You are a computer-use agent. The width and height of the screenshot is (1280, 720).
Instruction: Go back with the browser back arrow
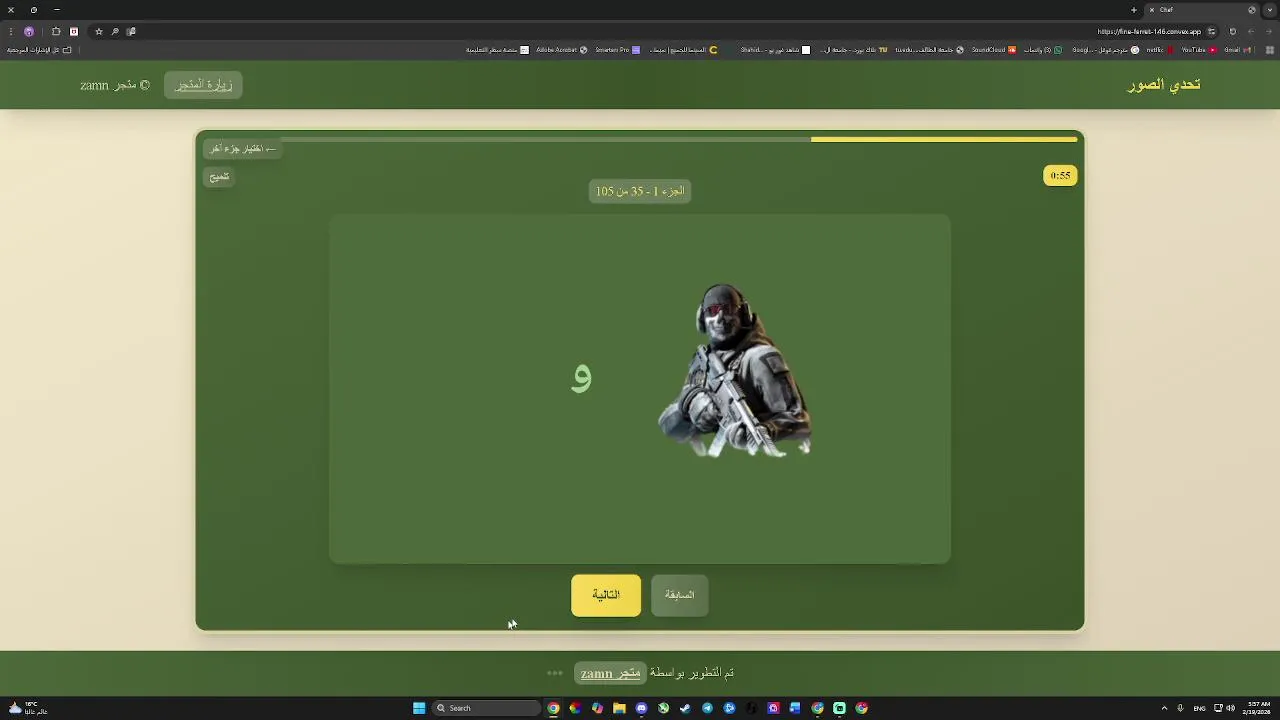pos(1269,31)
